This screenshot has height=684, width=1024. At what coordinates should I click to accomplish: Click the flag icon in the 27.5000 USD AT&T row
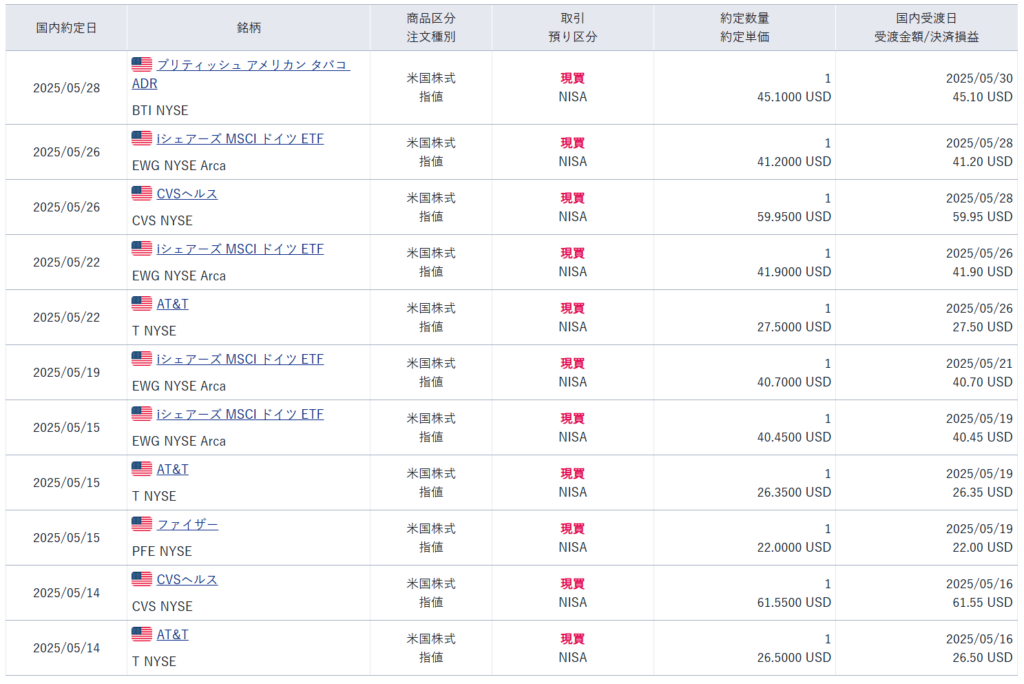[142, 304]
